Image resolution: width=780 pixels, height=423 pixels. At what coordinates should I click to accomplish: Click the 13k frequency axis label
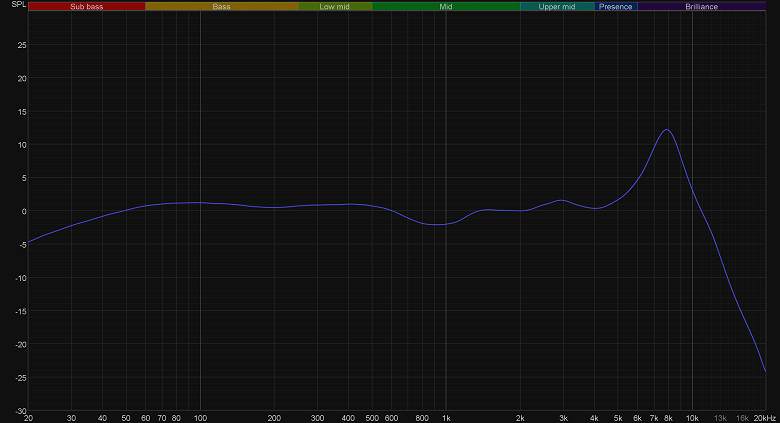pos(720,419)
